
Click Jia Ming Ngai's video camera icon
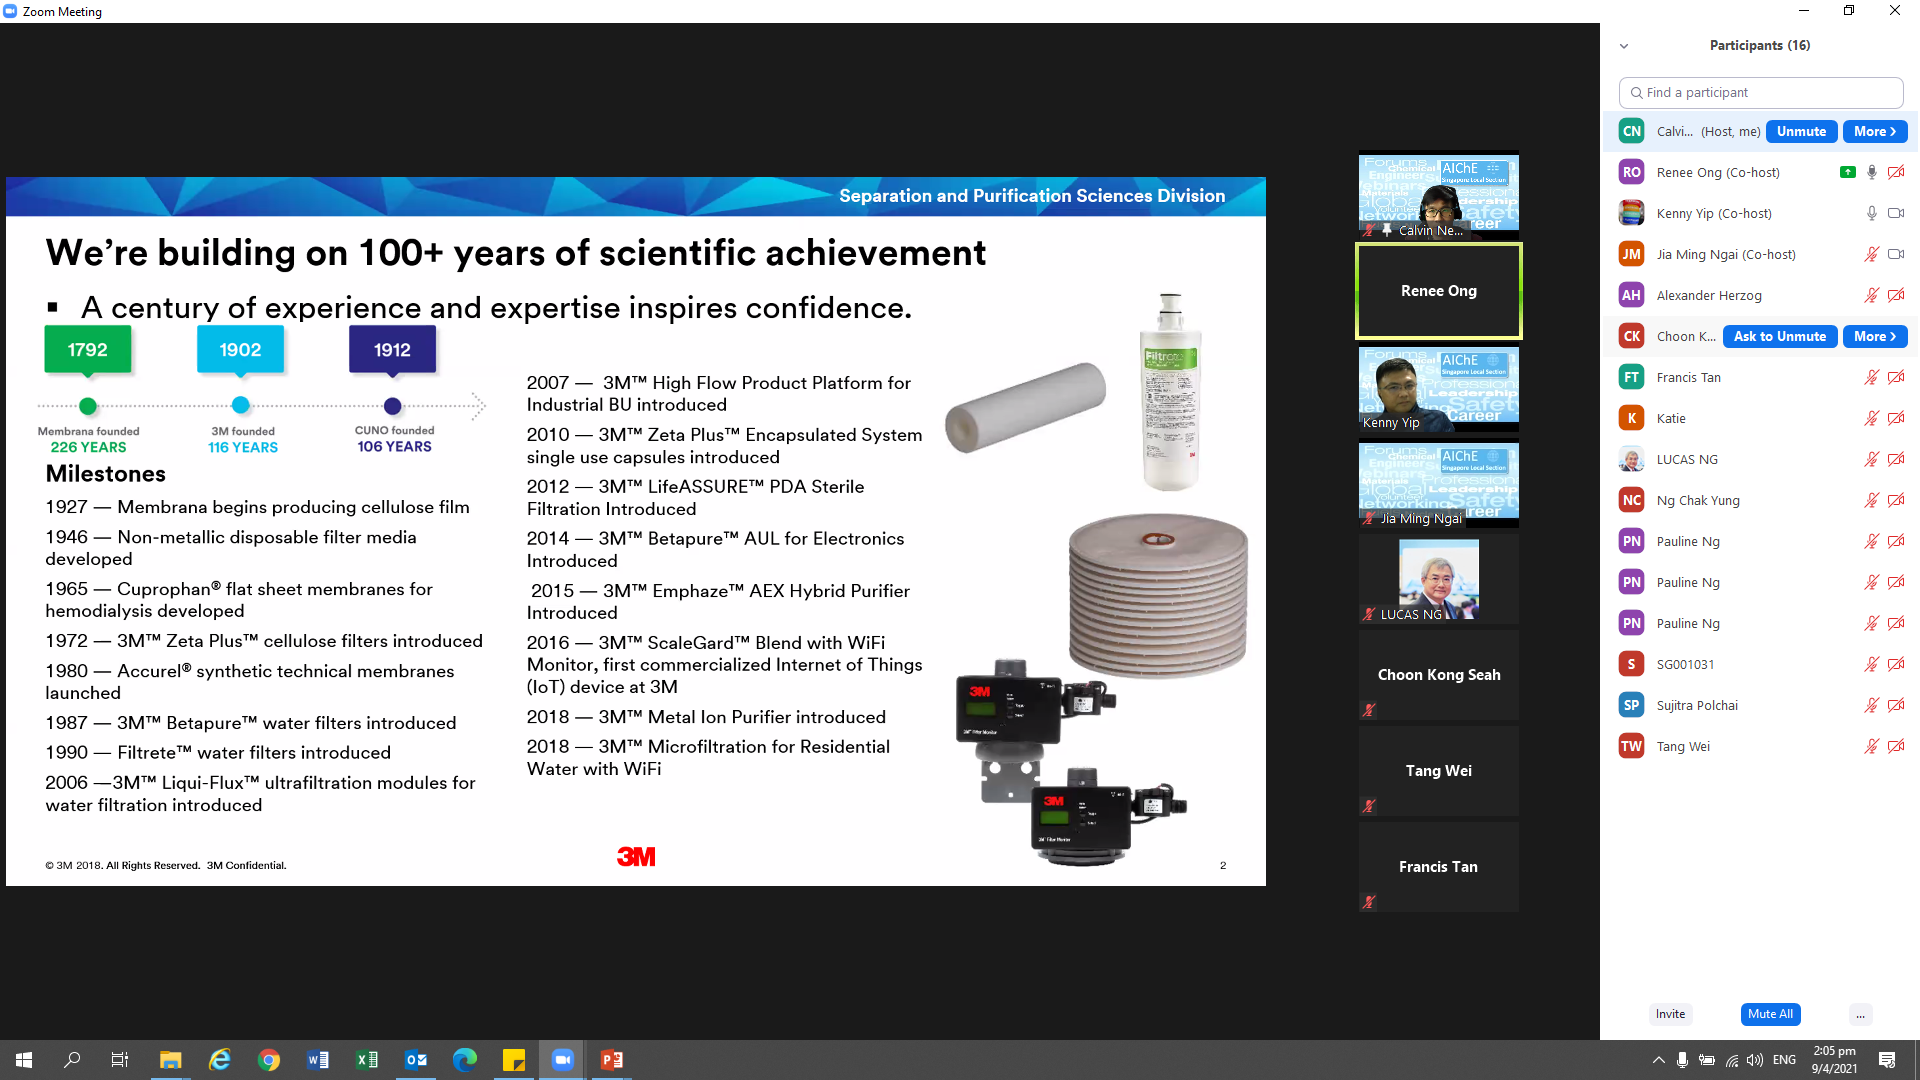pyautogui.click(x=1895, y=254)
